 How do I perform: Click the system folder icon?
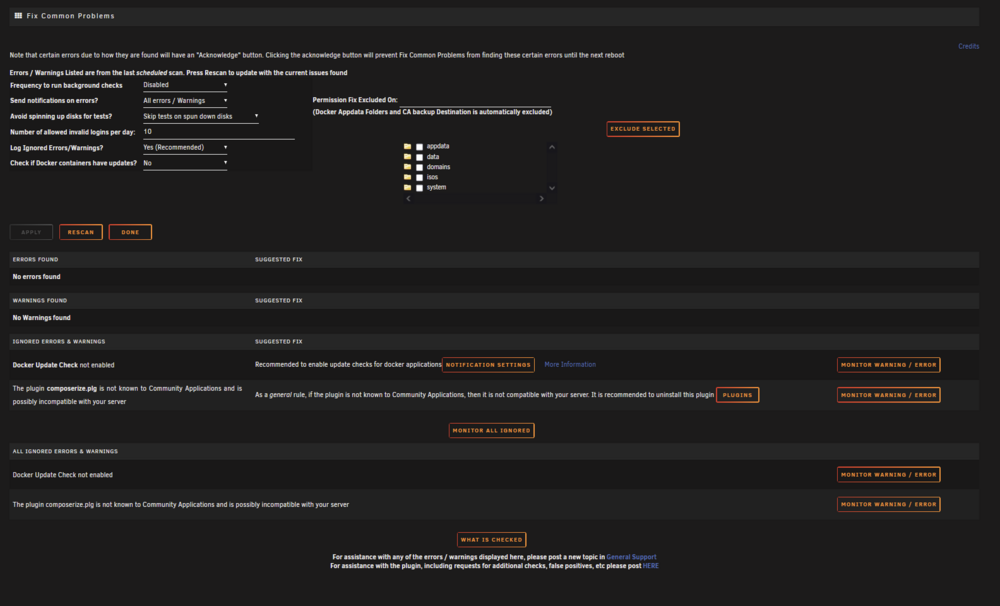tap(408, 187)
